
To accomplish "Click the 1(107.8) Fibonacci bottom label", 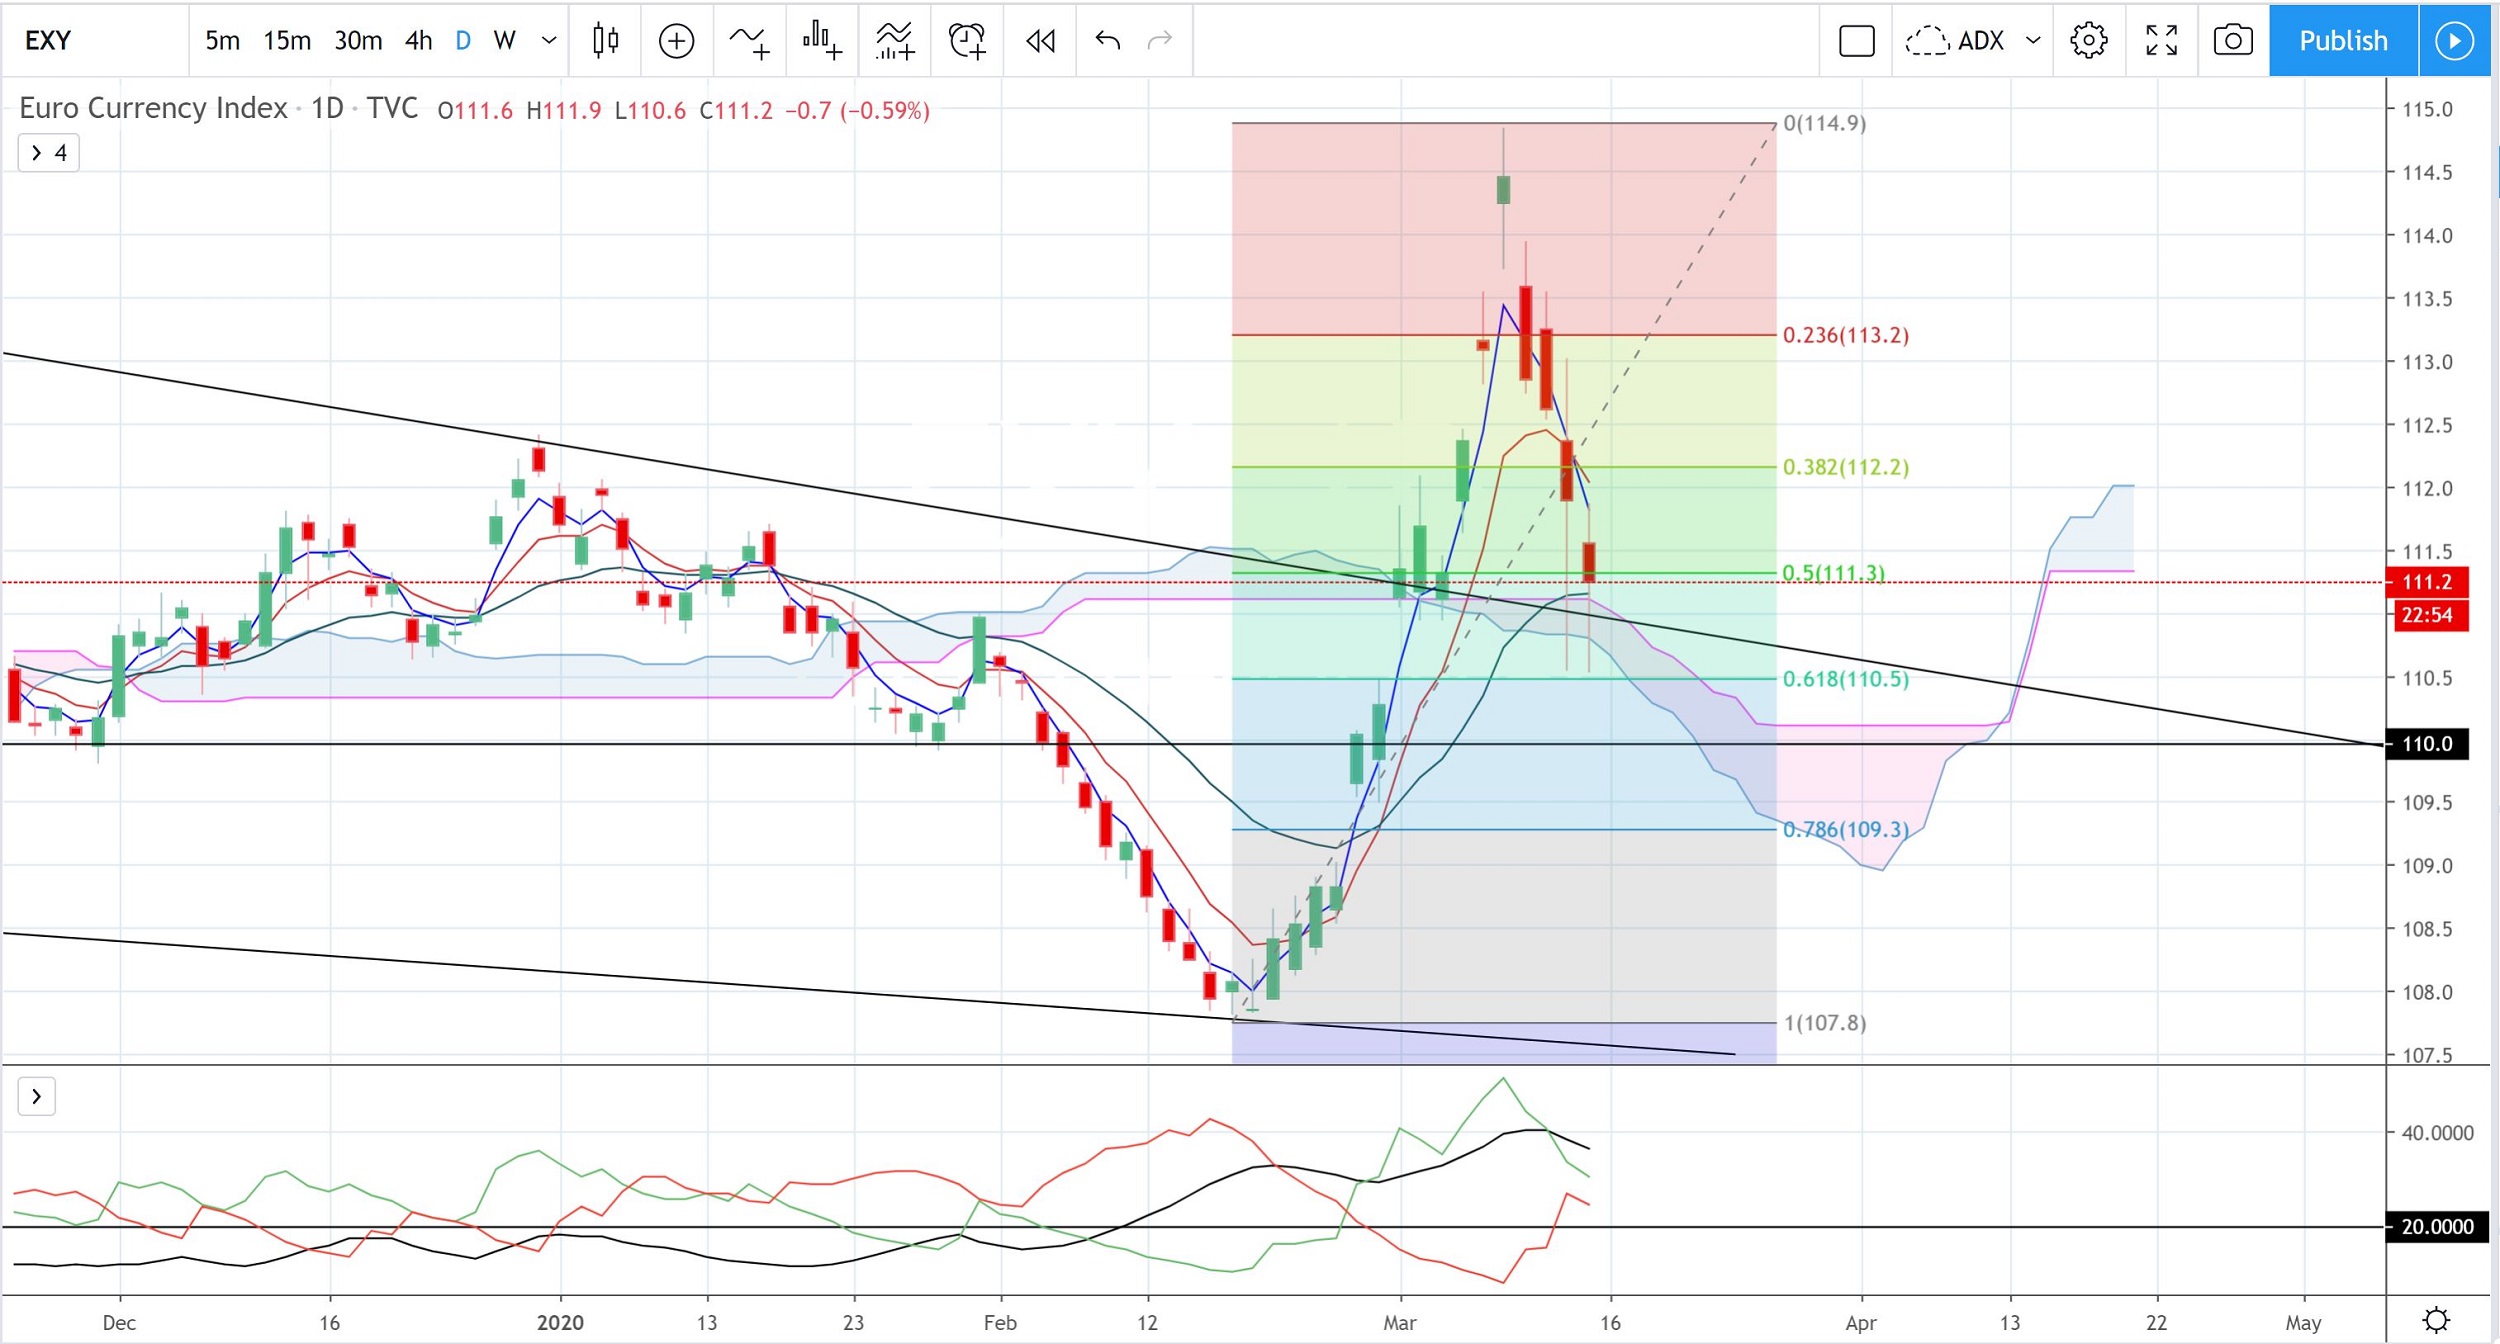I will coord(1825,1023).
